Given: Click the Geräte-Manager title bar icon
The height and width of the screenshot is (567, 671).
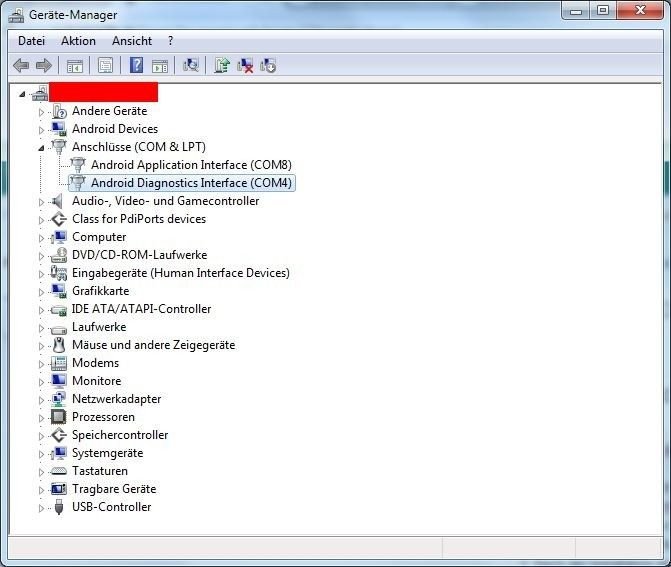Looking at the screenshot, I should 16,15.
